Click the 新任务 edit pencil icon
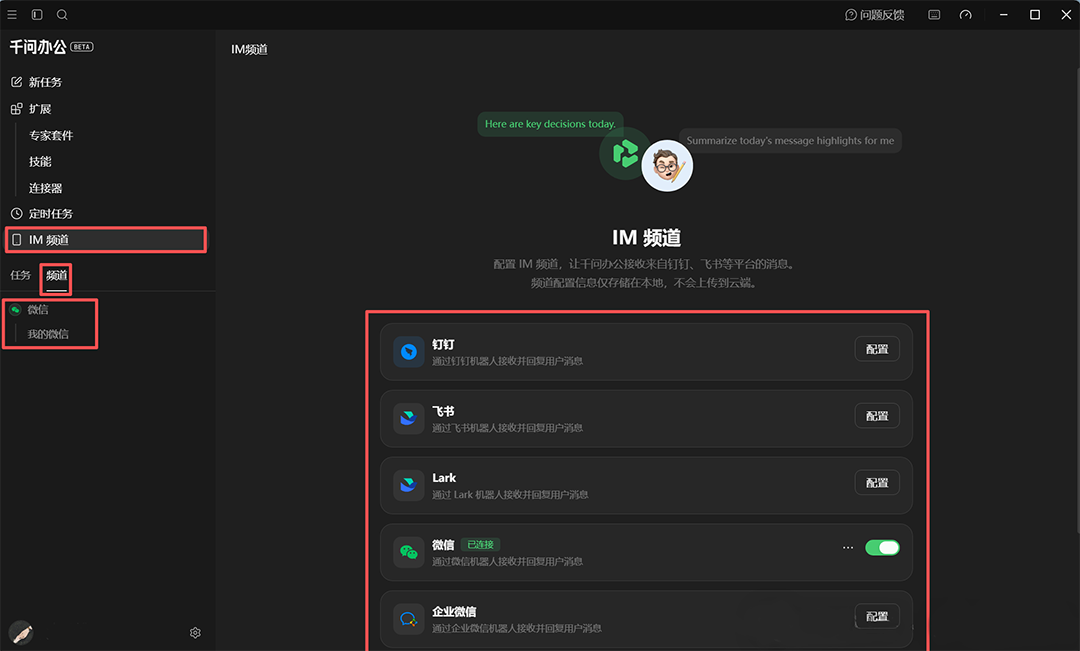The image size is (1080, 651). pos(17,82)
